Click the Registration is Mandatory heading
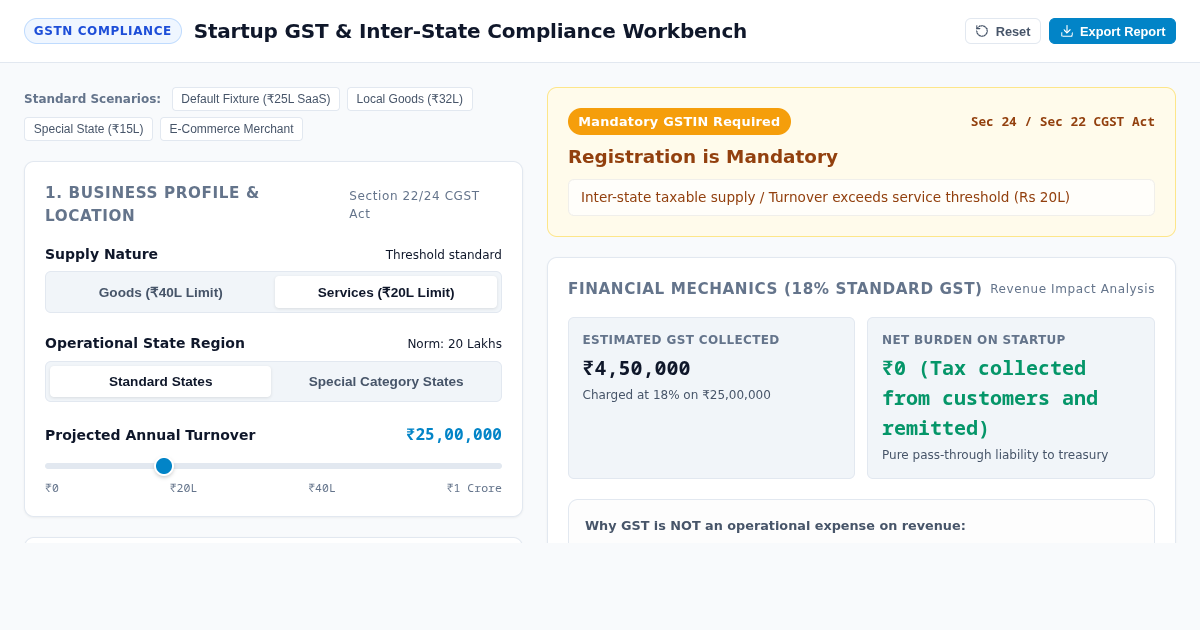Image resolution: width=1200 pixels, height=630 pixels. (703, 157)
